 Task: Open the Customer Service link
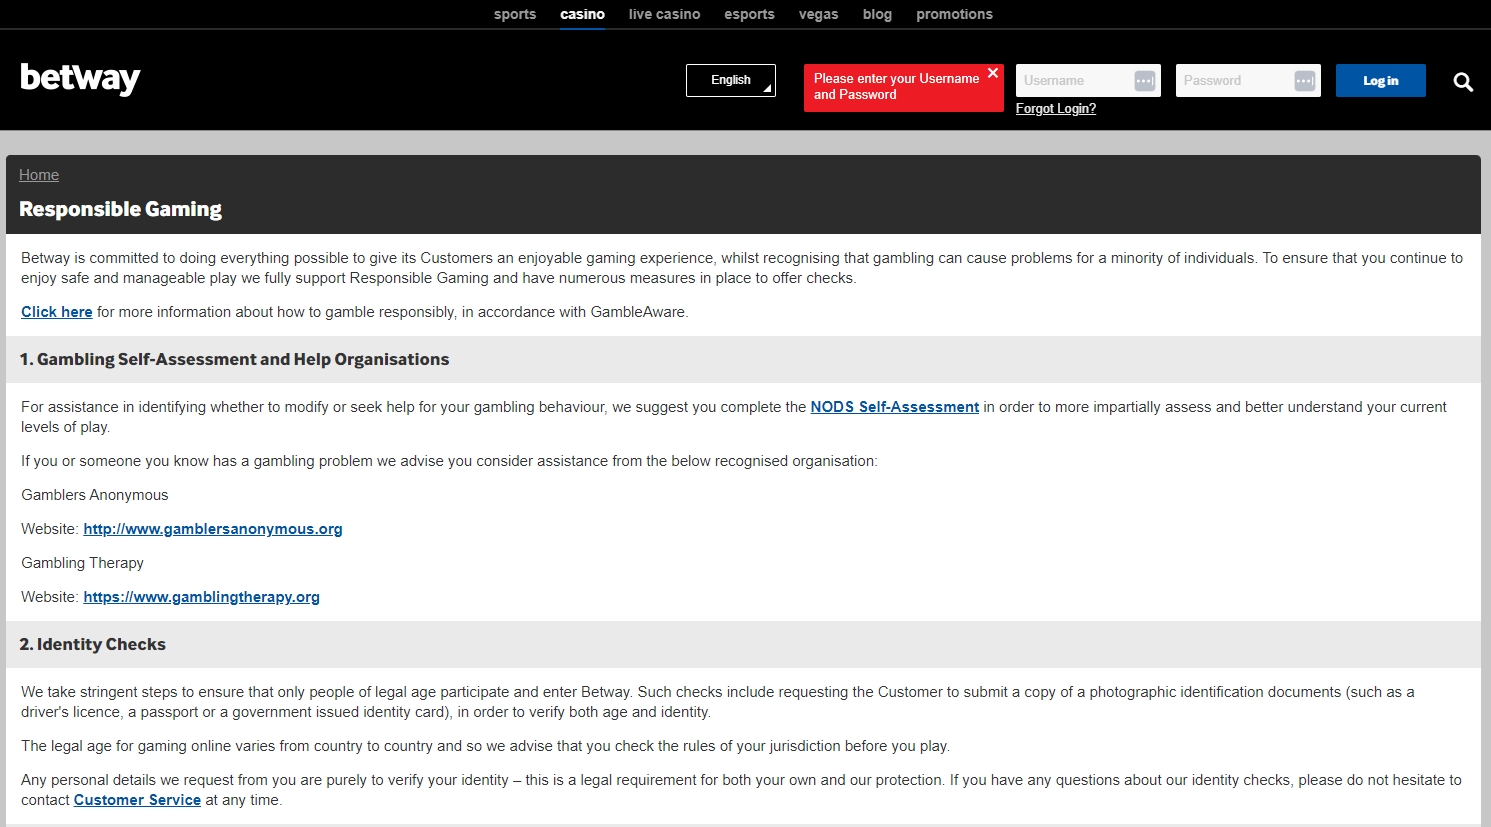tap(137, 800)
